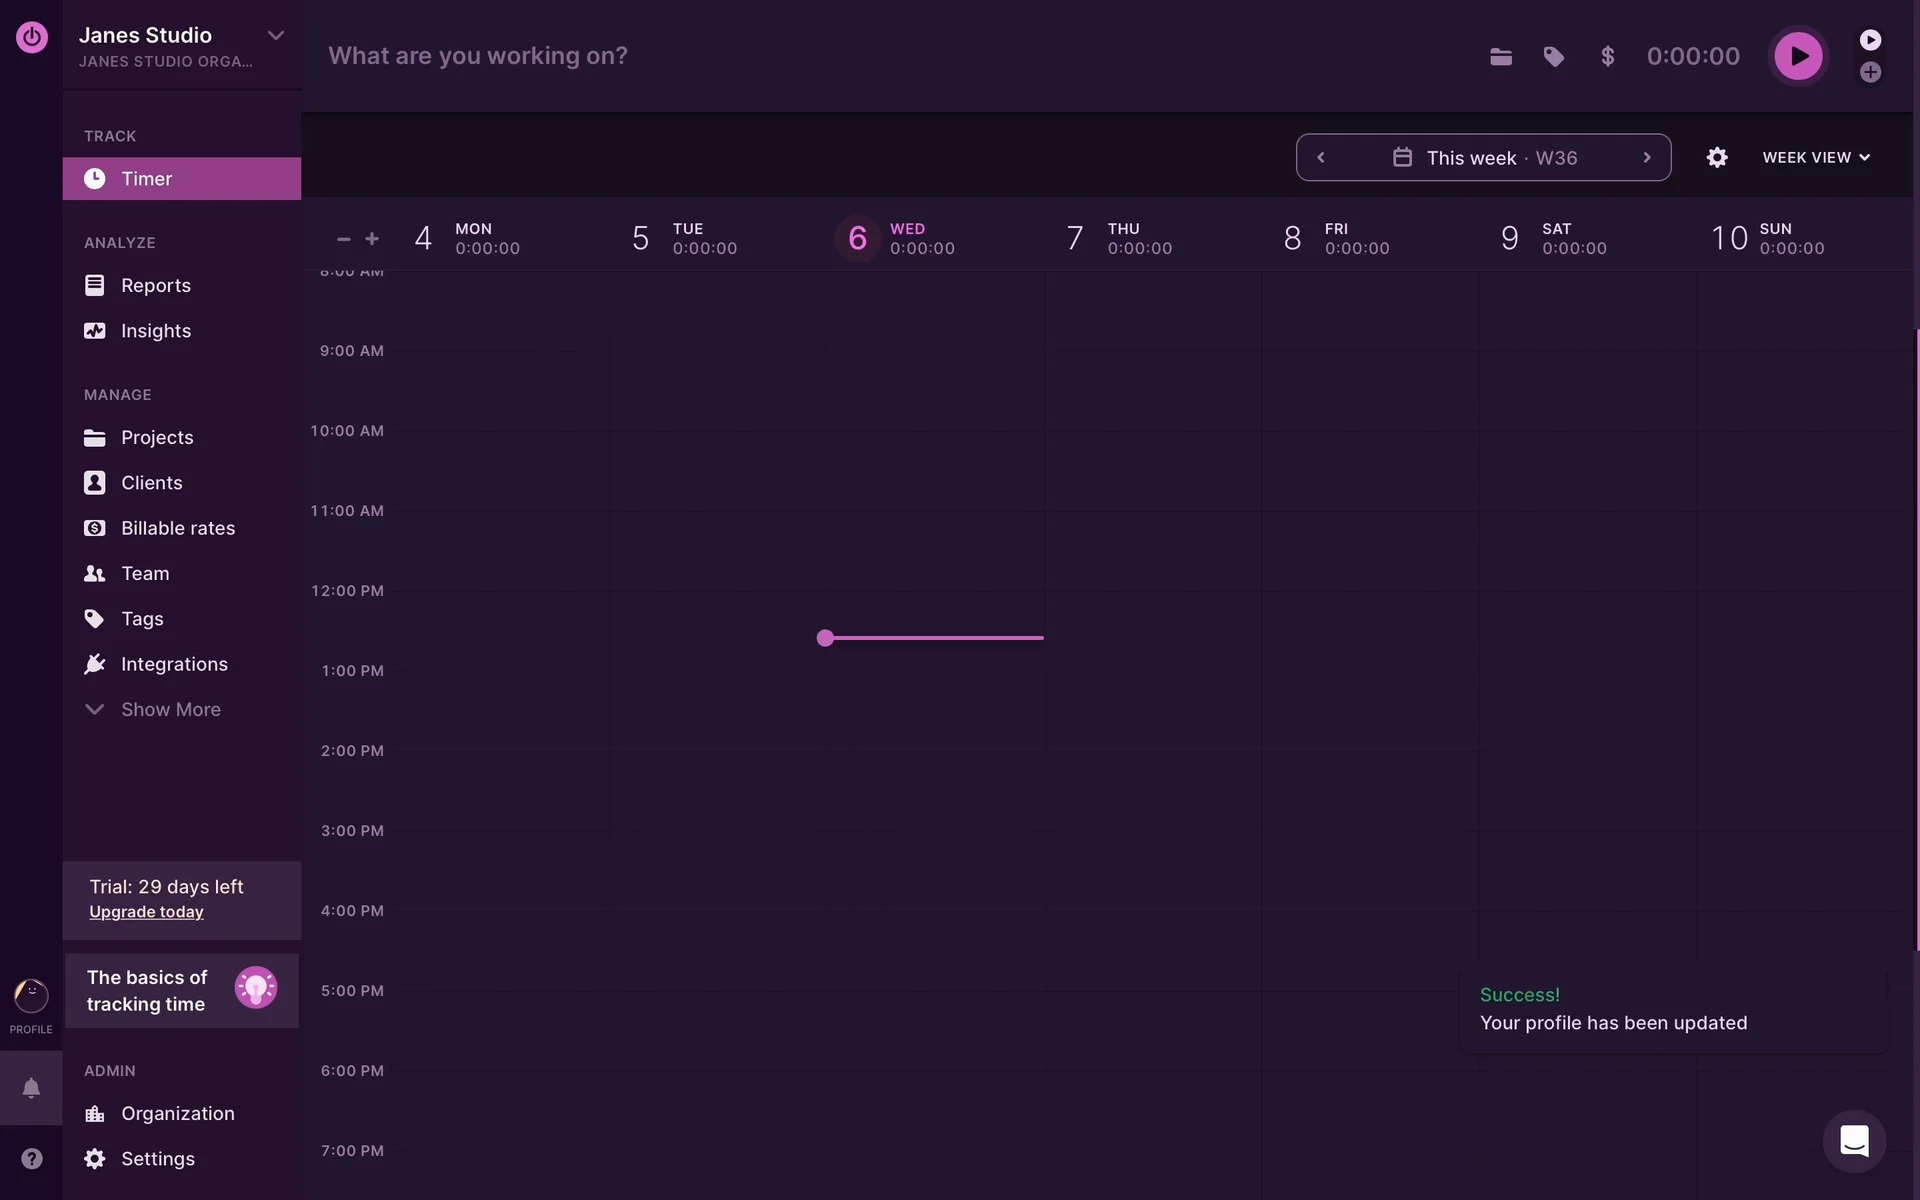Switch to manual mode plus icon
This screenshot has height=1200, width=1920.
(x=1870, y=73)
